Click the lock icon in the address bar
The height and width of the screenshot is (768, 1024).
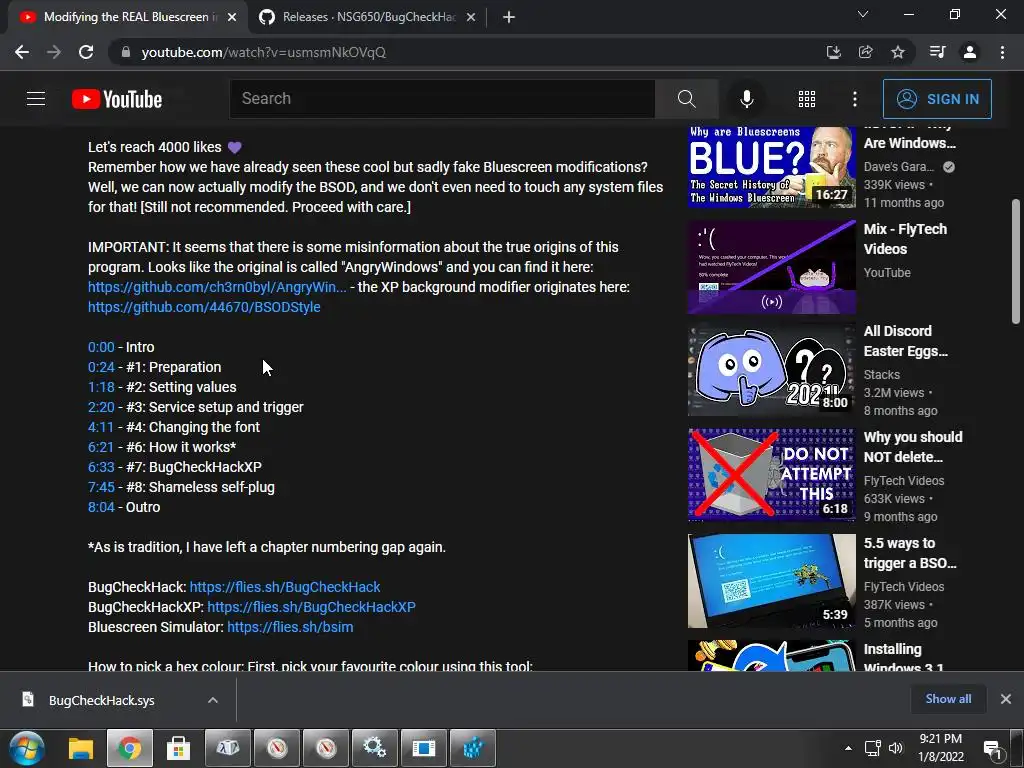pos(126,52)
